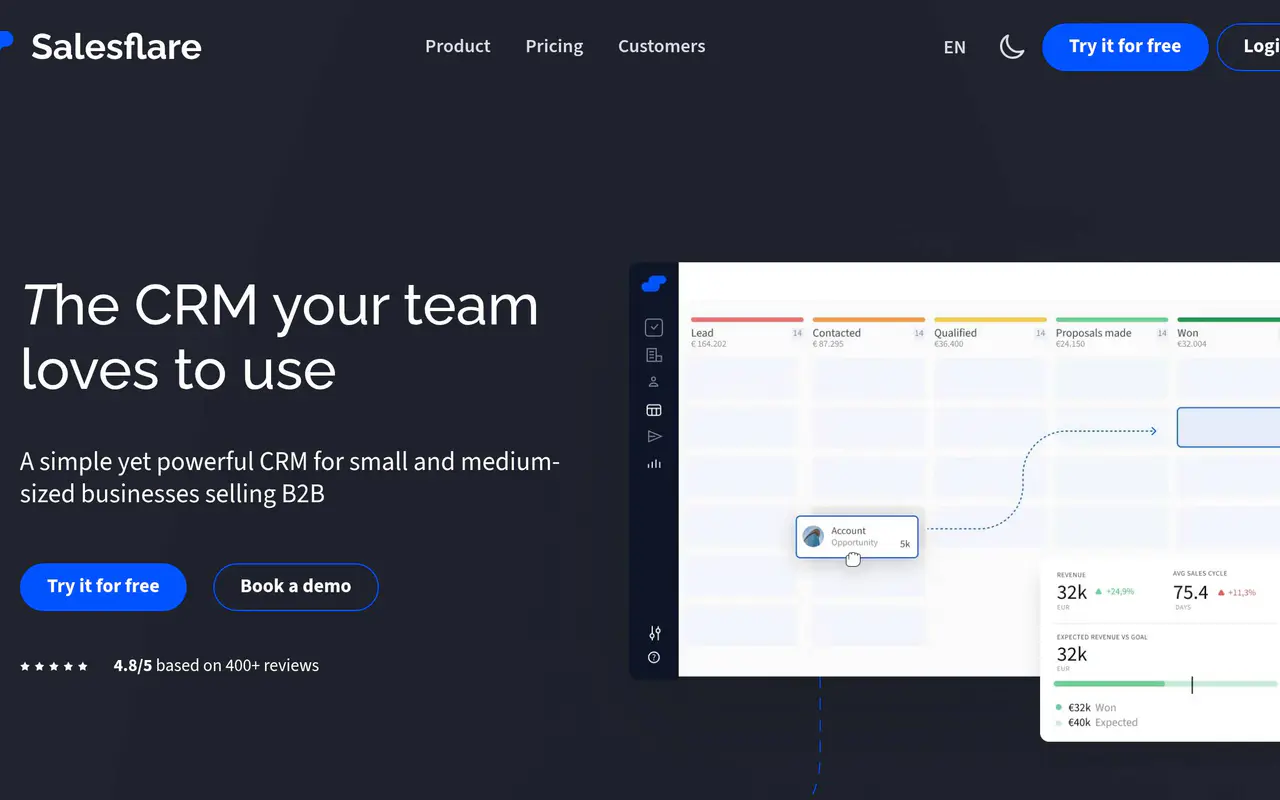
Task: Open the EN language selector
Action: pyautogui.click(x=955, y=47)
